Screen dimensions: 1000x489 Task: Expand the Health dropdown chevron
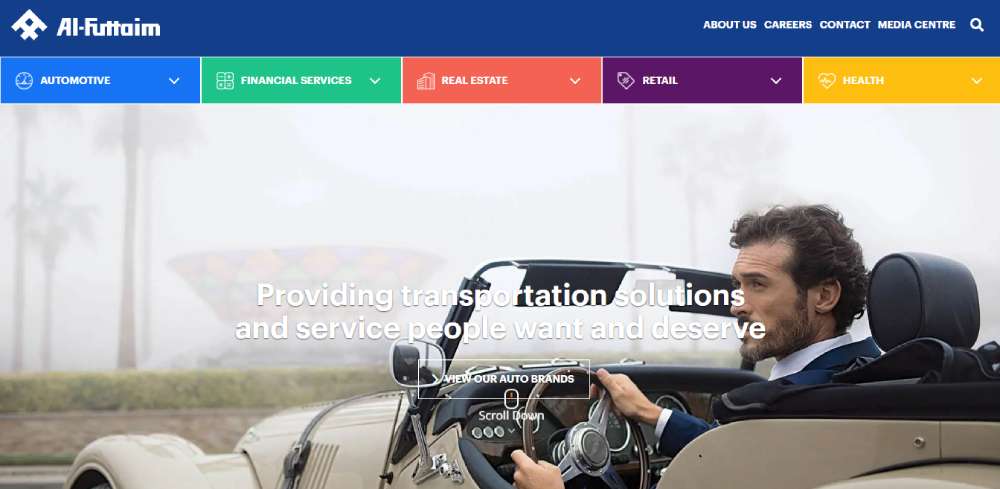[x=976, y=81]
